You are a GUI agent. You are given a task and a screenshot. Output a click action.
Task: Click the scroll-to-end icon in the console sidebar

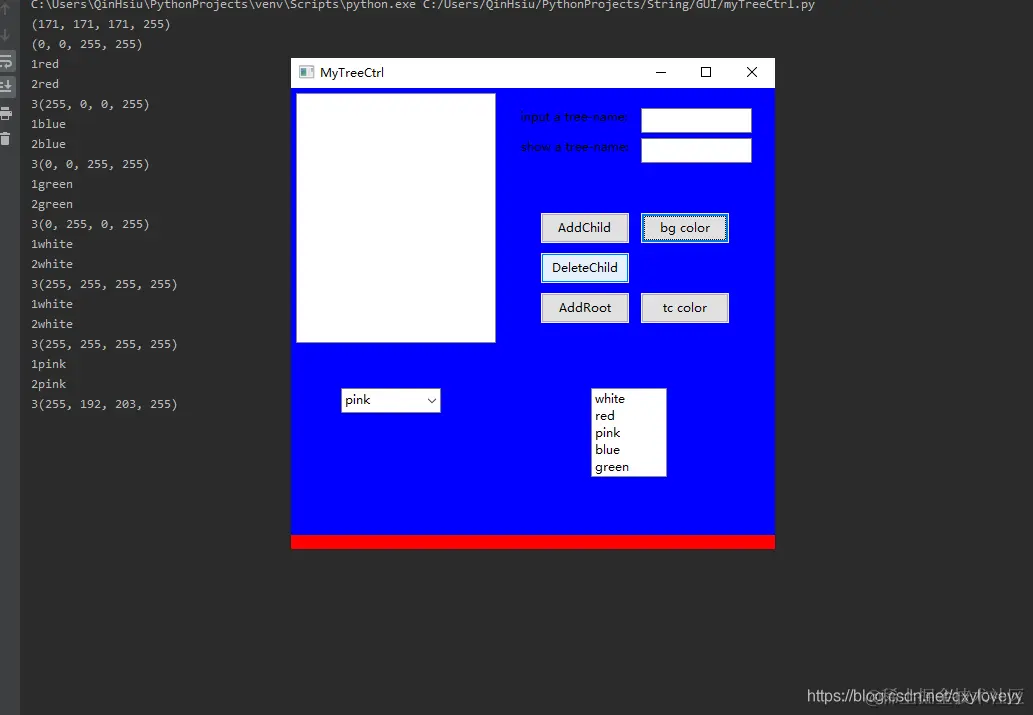click(6, 86)
